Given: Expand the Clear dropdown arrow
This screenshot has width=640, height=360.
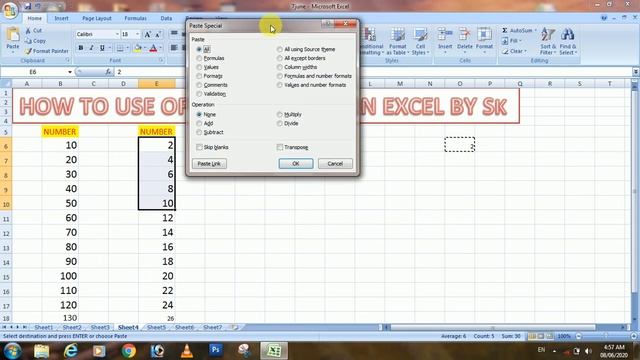Looking at the screenshot, I should [526, 51].
